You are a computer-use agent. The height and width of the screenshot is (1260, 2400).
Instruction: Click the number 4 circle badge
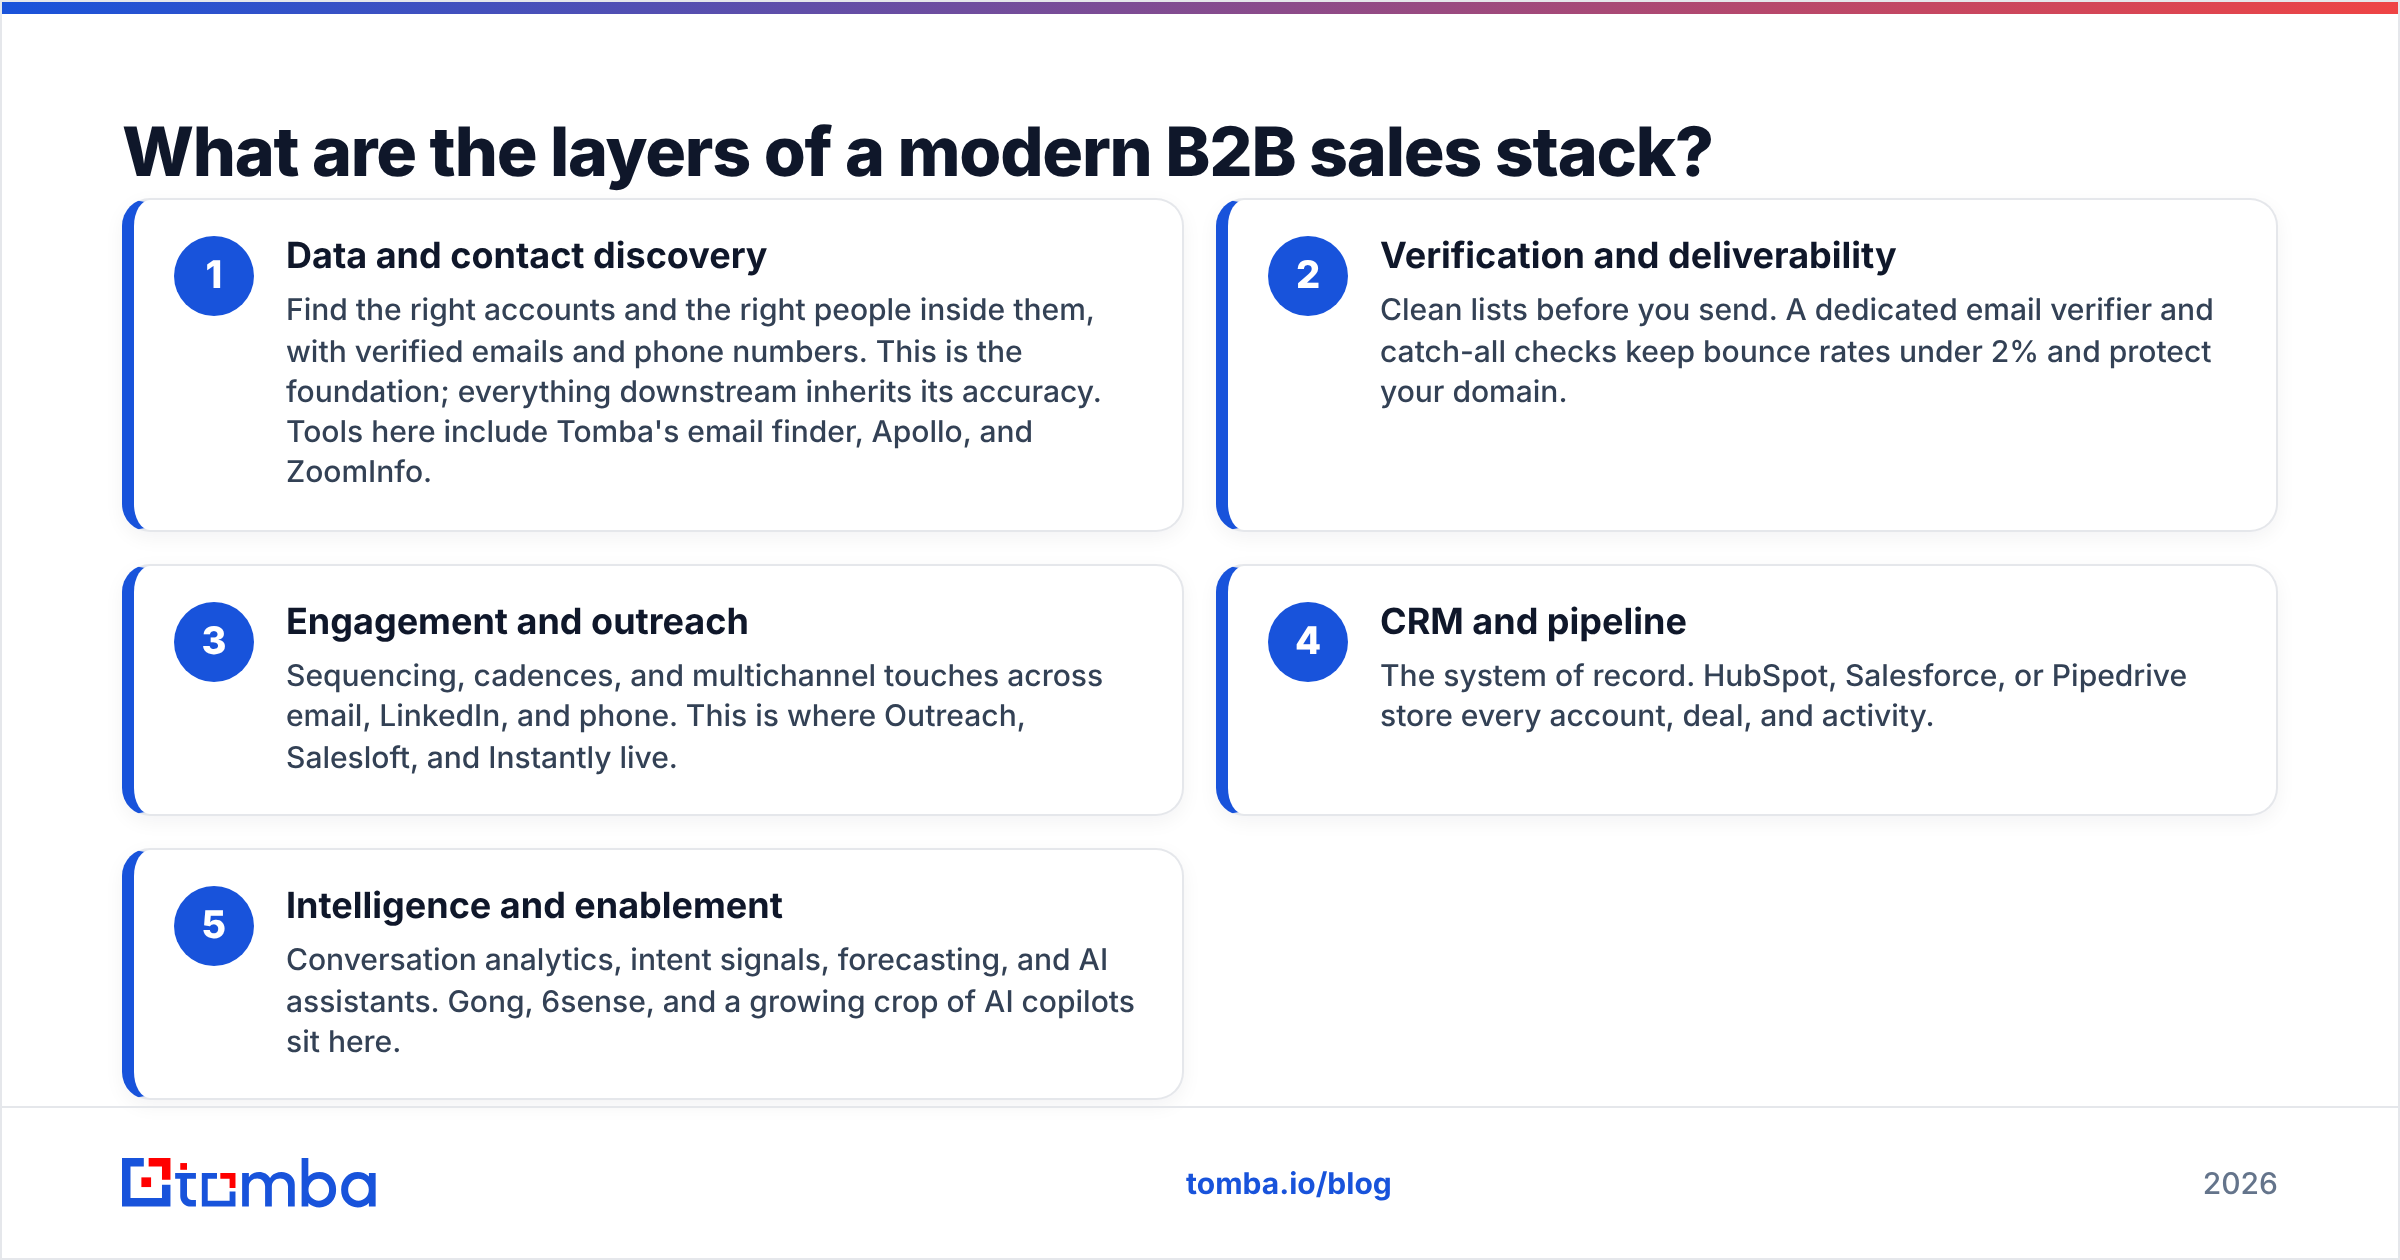coord(1308,642)
